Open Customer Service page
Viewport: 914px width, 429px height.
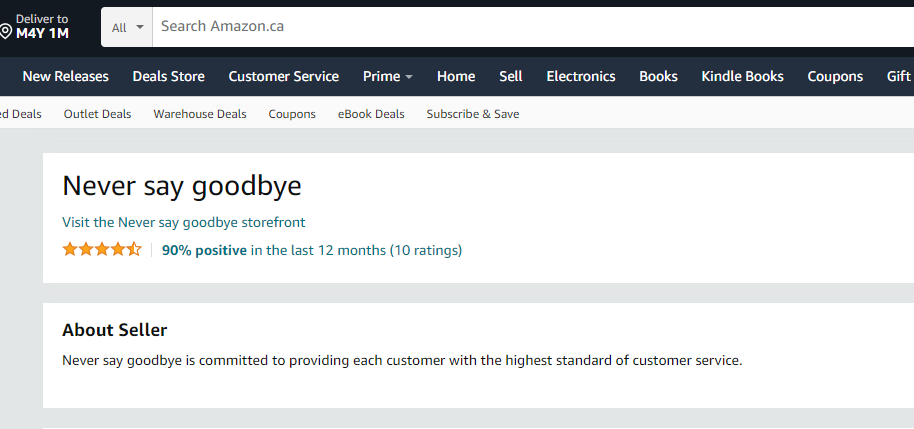[x=283, y=76]
